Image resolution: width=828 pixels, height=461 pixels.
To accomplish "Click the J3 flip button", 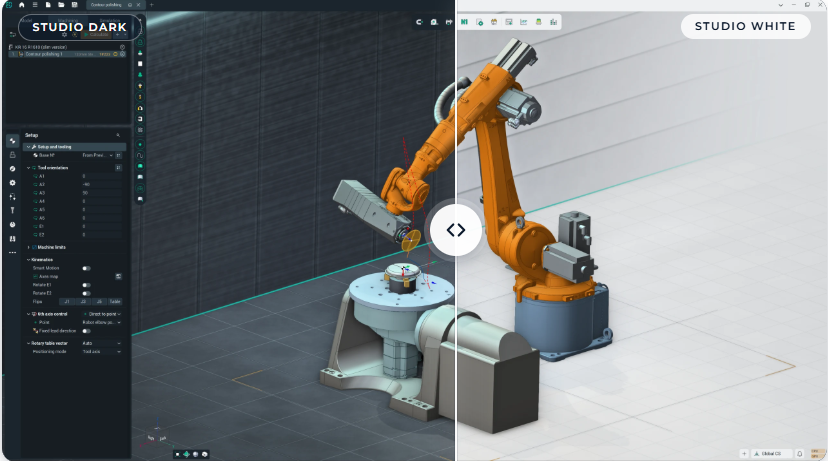I will (x=83, y=302).
